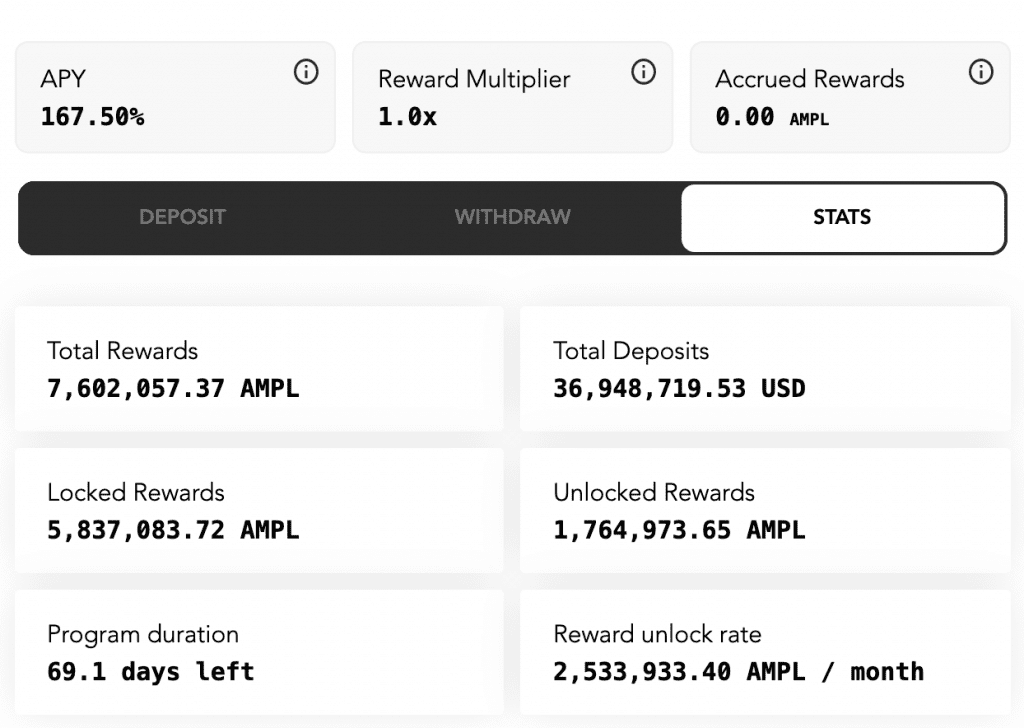This screenshot has height=728, width=1024.
Task: Click the 1,764,973.65 AMPL unlocked amount
Action: pos(679,529)
